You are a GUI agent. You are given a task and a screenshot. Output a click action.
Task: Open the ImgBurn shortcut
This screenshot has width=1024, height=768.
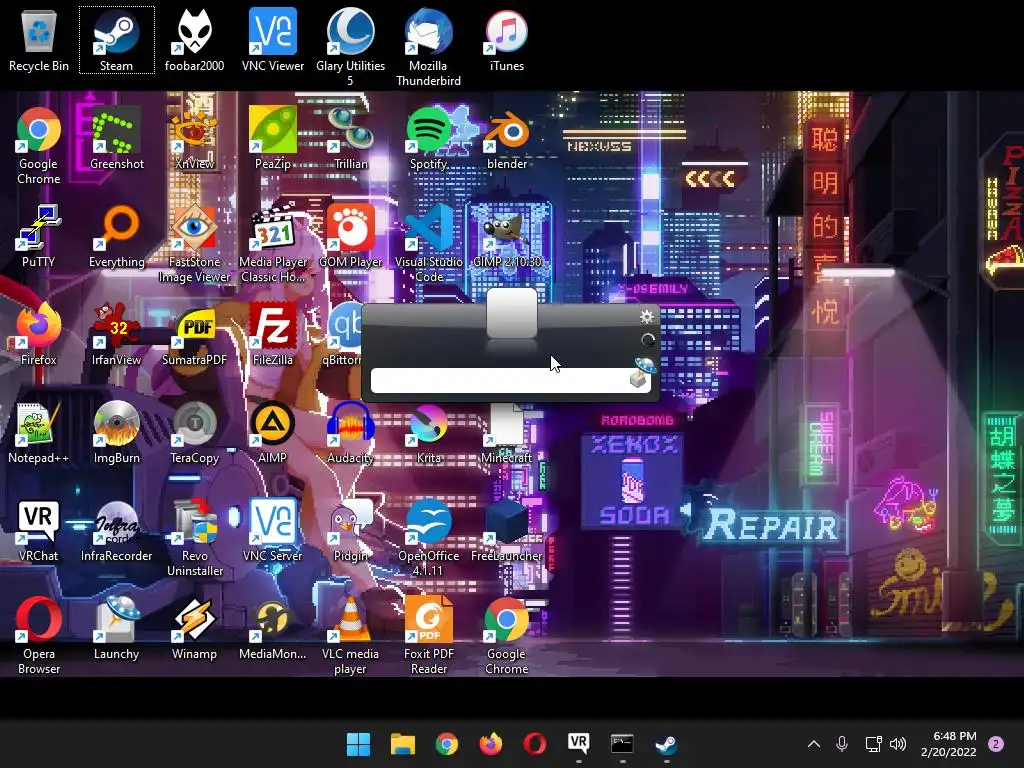tap(116, 432)
